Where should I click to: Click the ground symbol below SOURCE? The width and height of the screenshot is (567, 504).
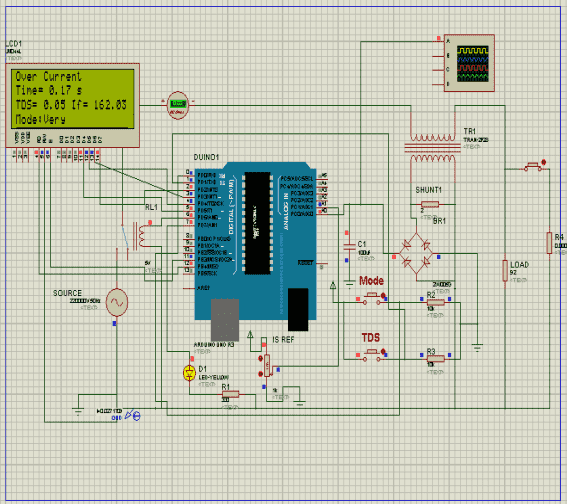tap(78, 411)
